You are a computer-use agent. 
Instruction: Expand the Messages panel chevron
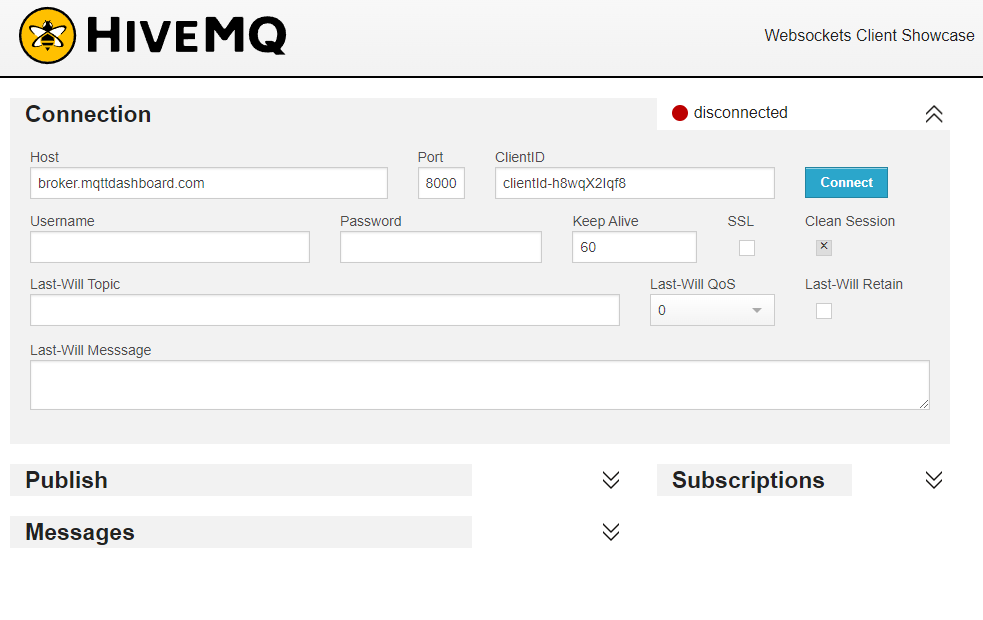(x=611, y=532)
